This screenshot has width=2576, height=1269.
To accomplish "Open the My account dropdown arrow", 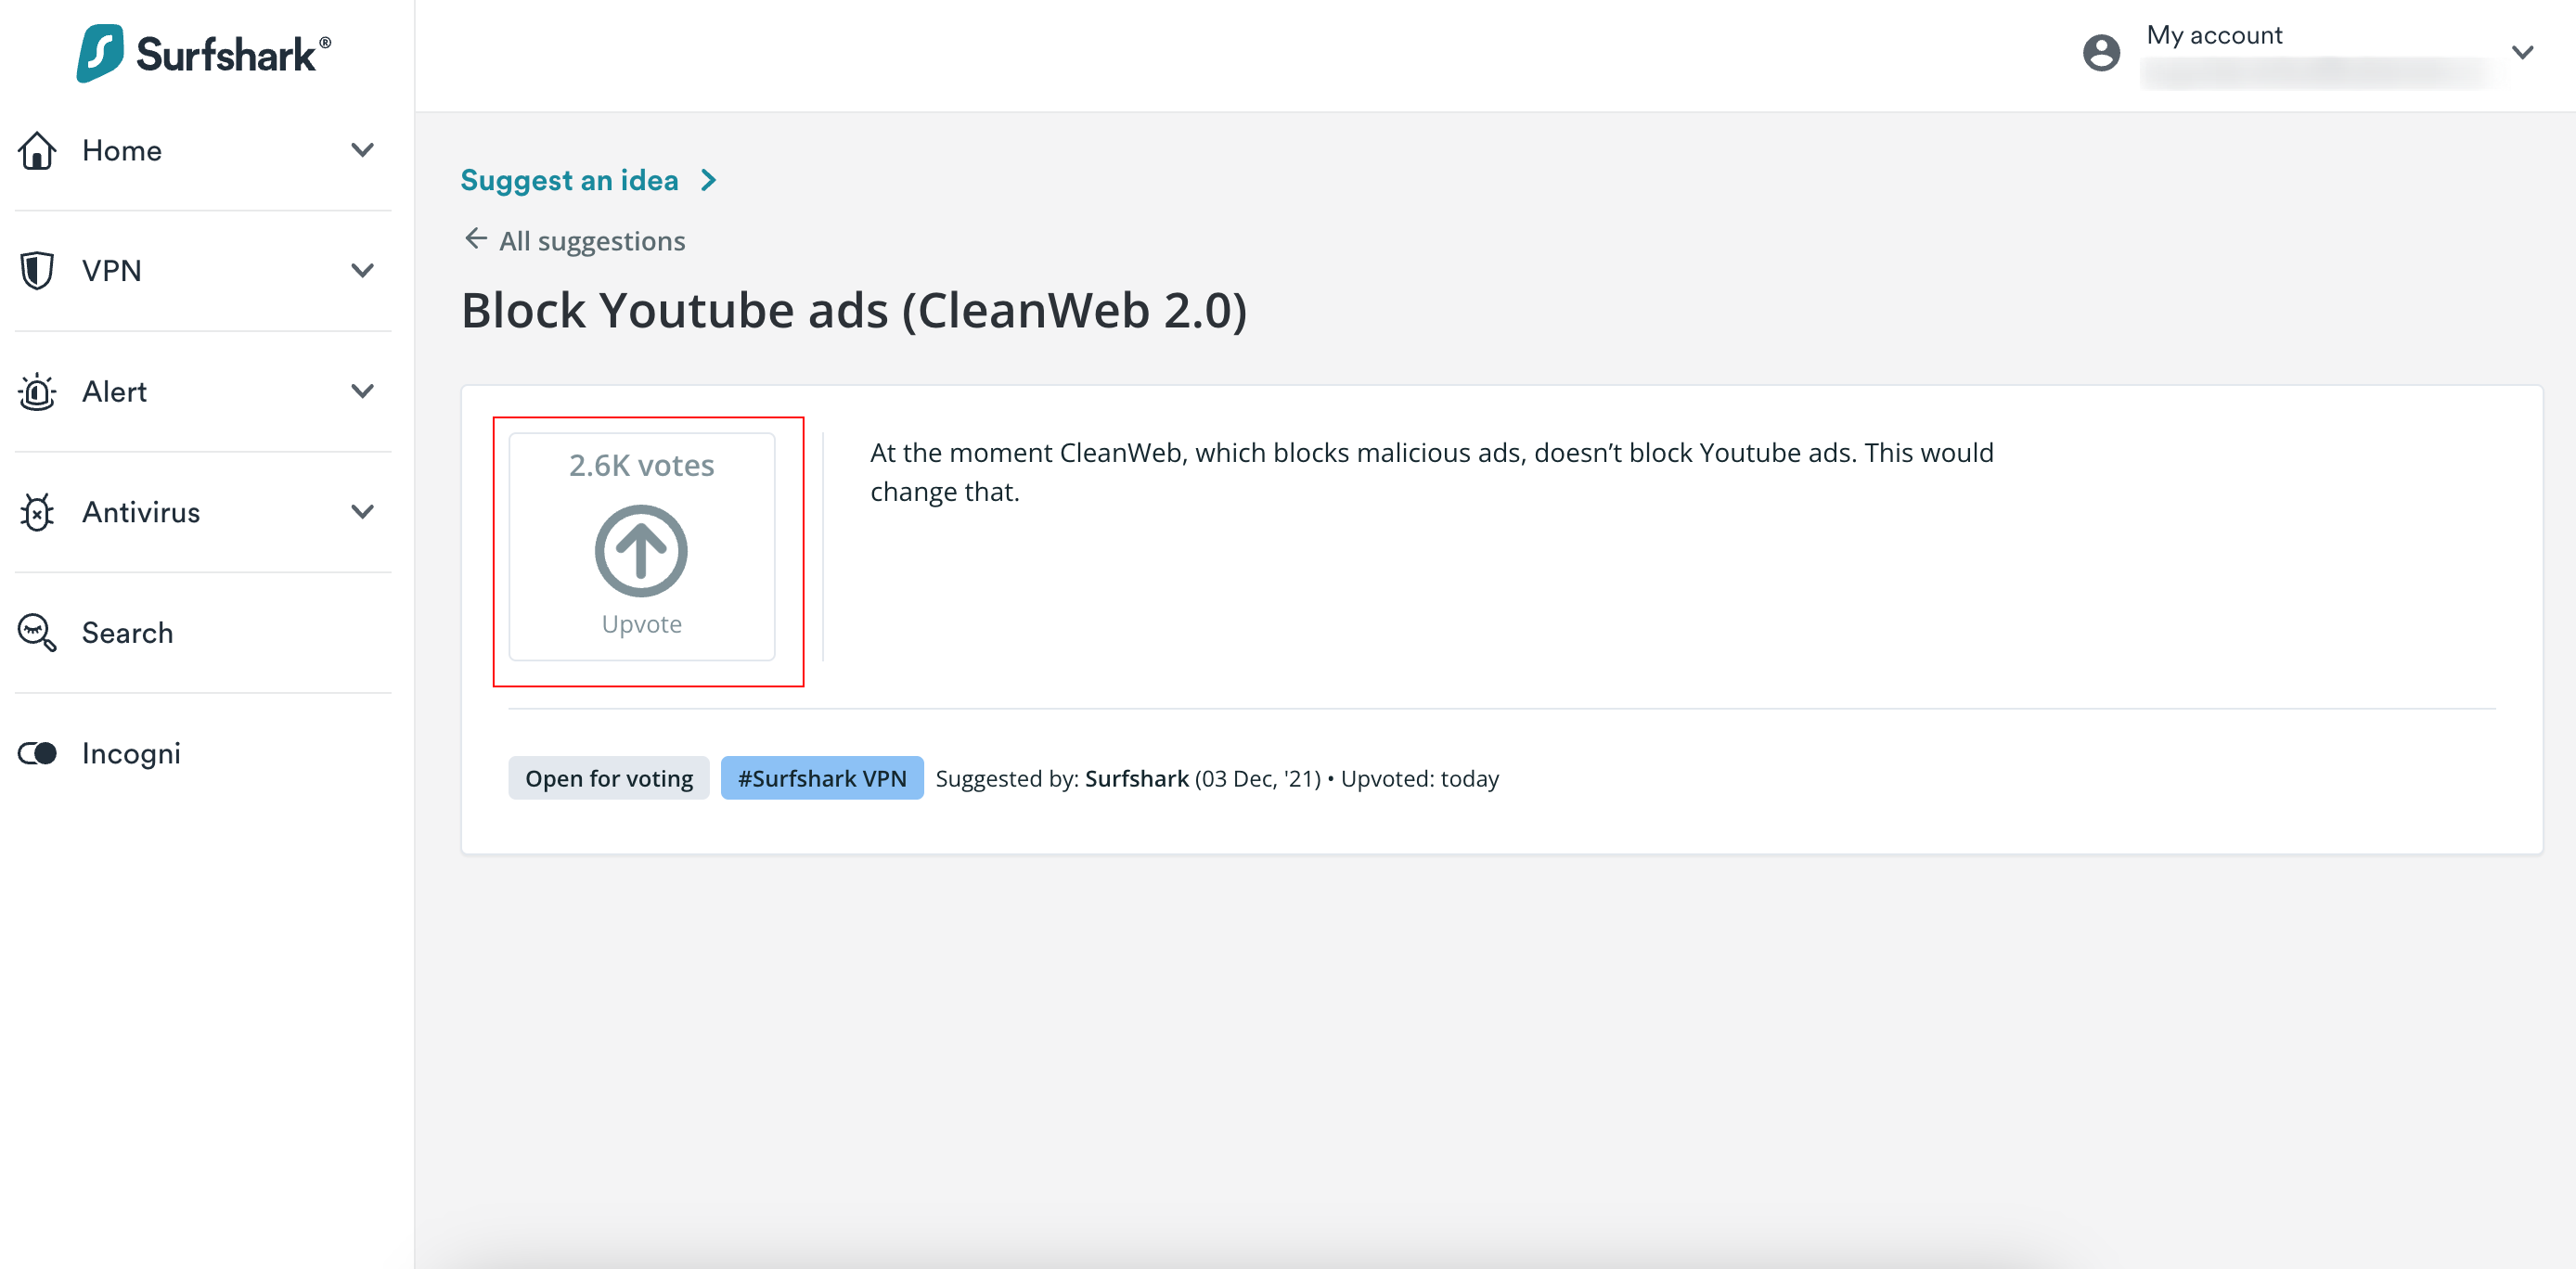I will pyautogui.click(x=2523, y=52).
